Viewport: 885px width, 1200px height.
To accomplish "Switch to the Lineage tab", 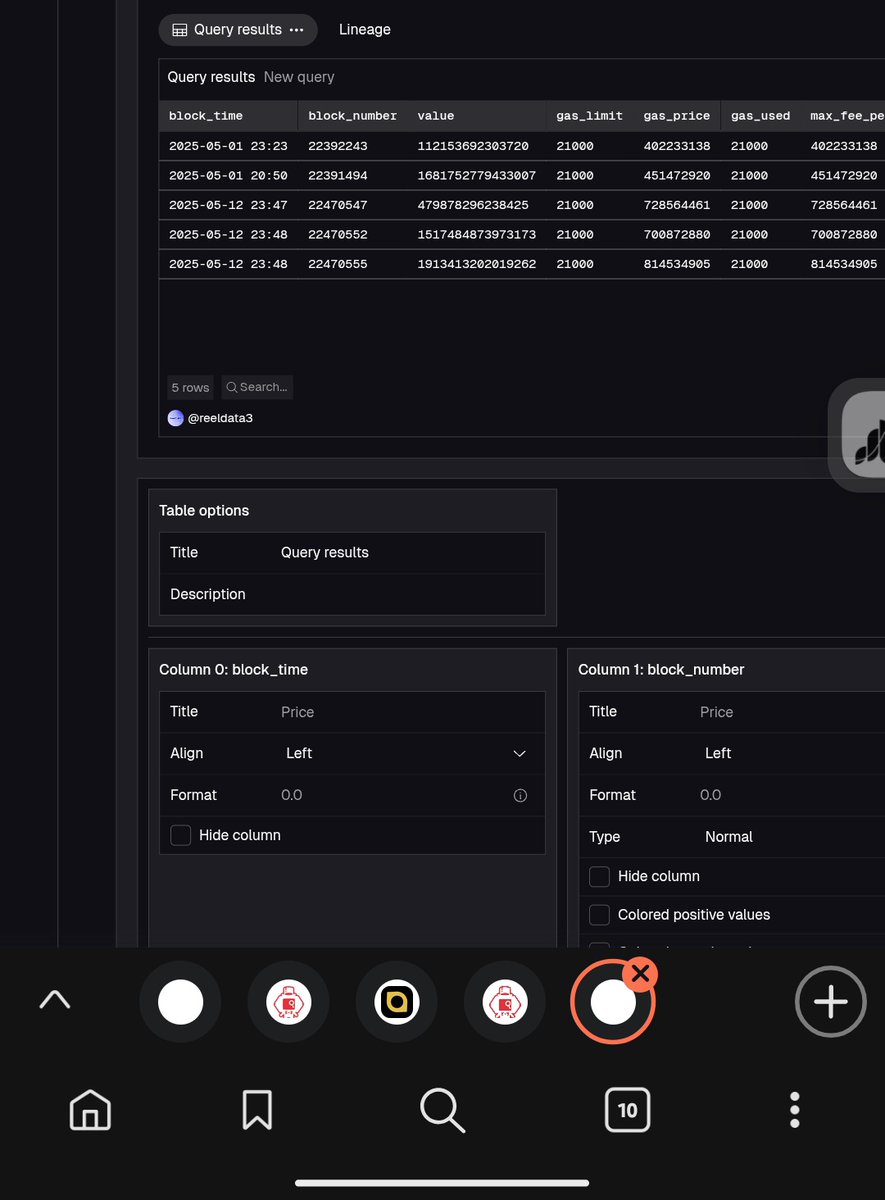I will click(364, 29).
